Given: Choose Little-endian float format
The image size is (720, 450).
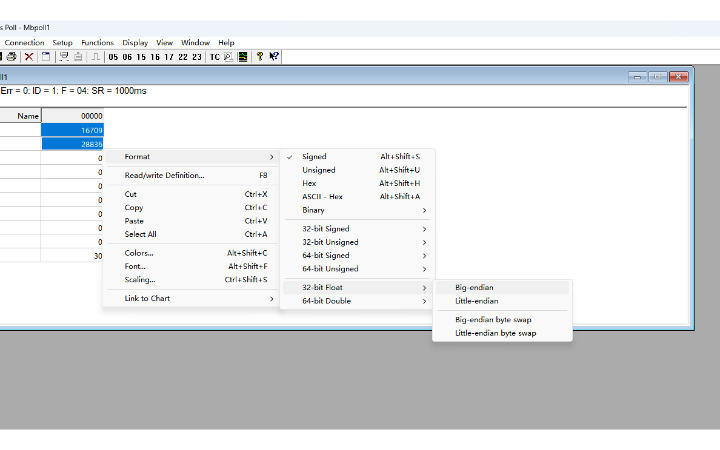Looking at the screenshot, I should pyautogui.click(x=502, y=301).
